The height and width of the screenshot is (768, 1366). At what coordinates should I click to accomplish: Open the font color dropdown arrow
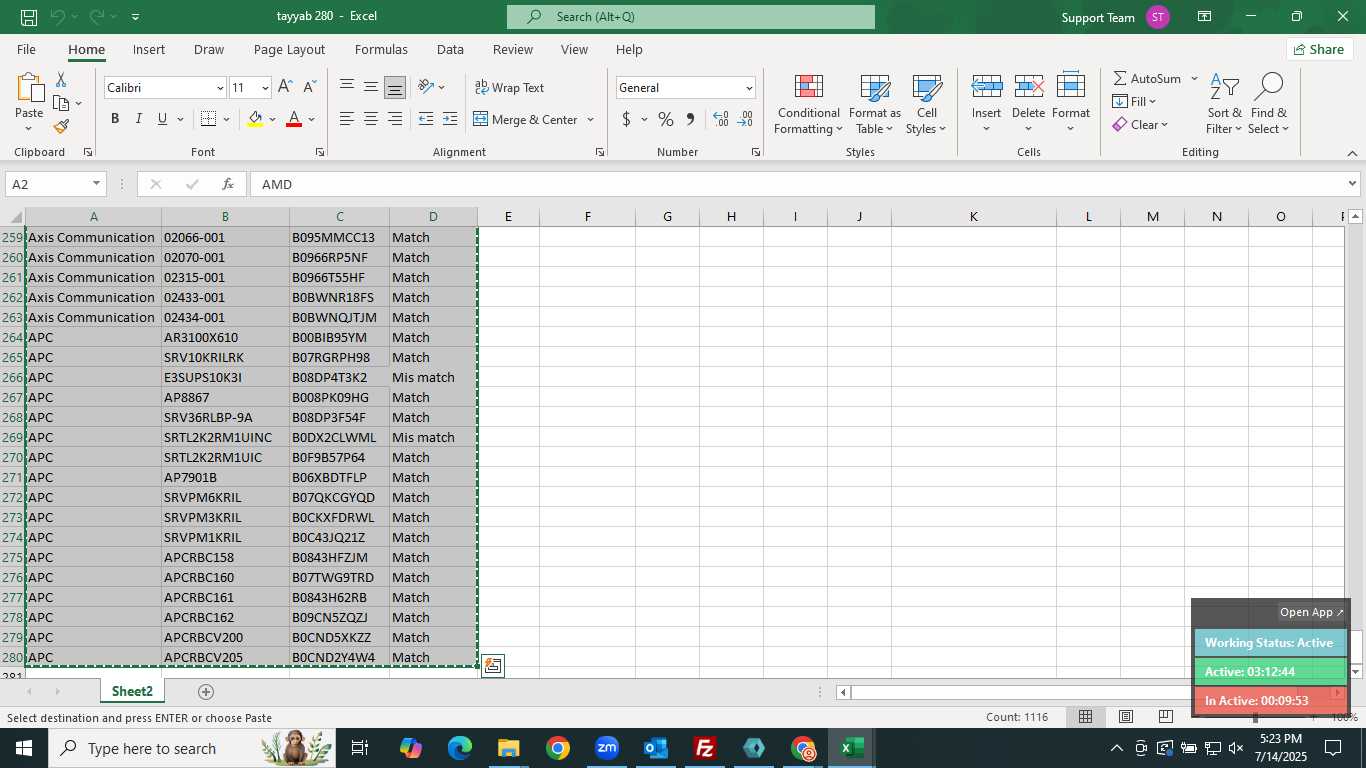tap(312, 120)
